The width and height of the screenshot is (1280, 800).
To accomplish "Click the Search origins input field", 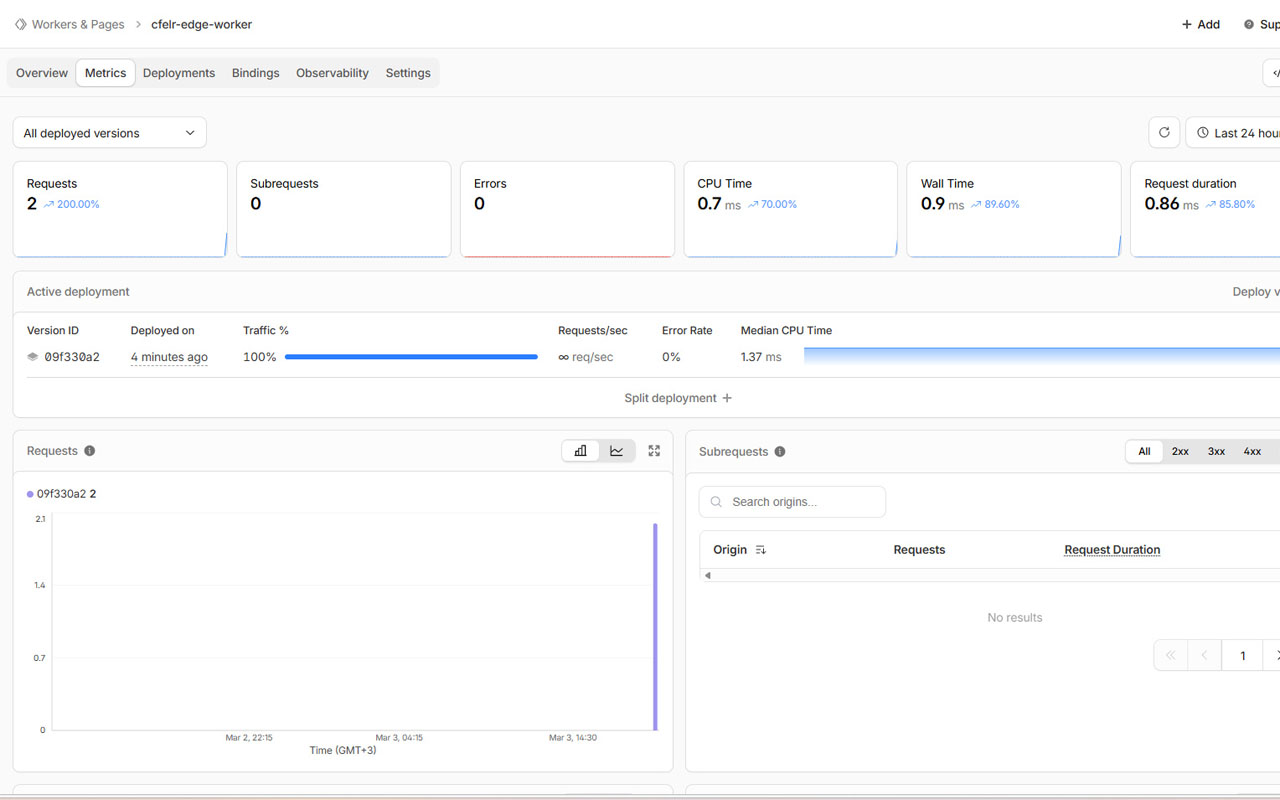I will [792, 501].
